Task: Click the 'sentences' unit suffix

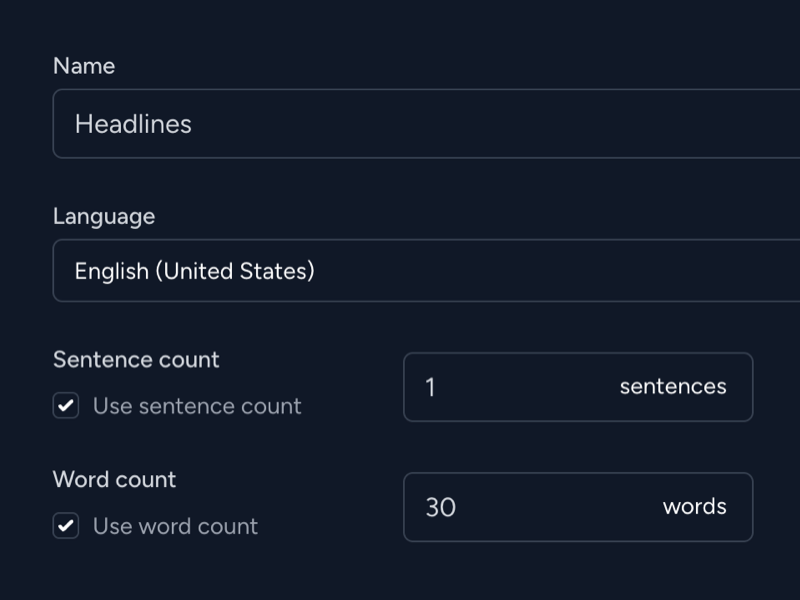Action: click(x=673, y=387)
